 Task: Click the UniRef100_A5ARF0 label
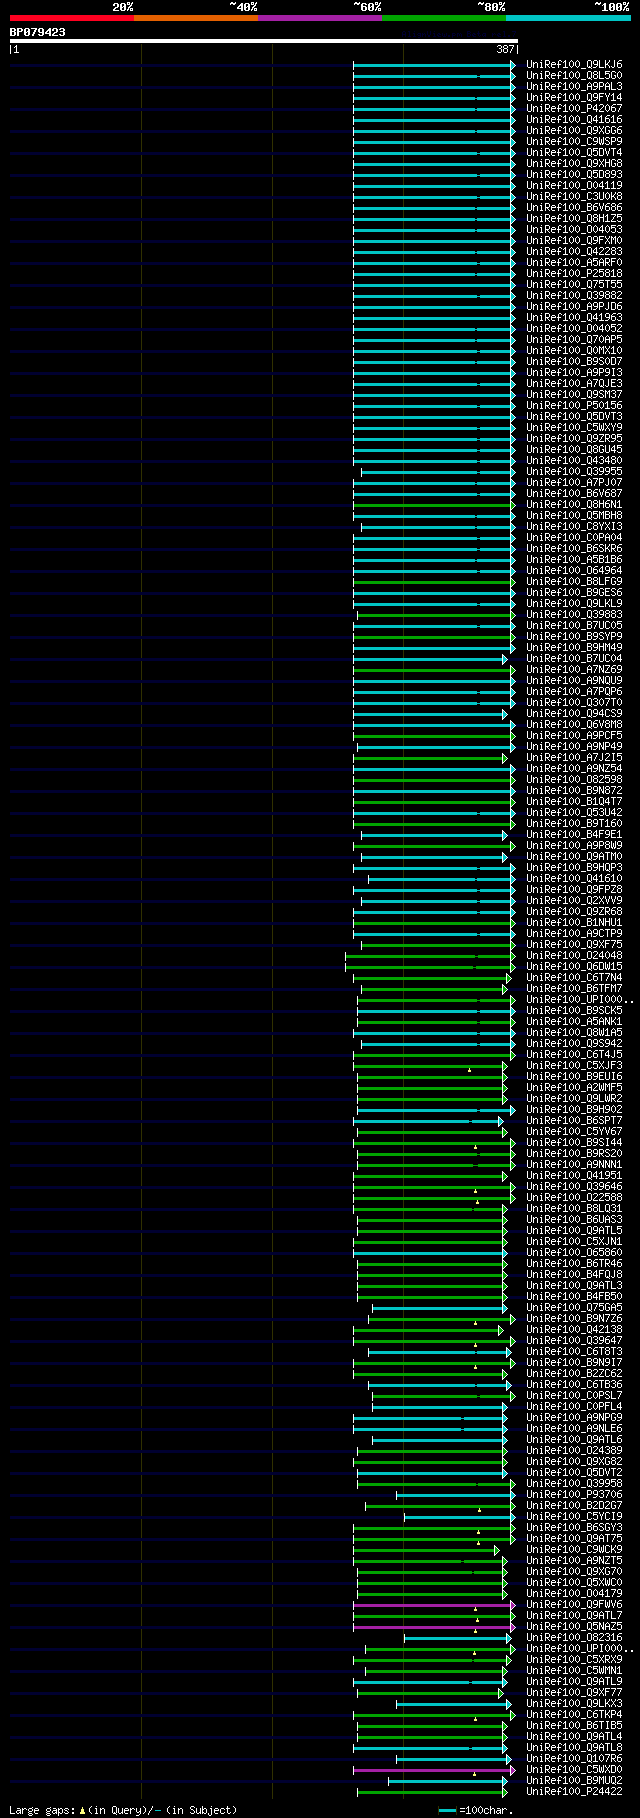click(x=574, y=263)
